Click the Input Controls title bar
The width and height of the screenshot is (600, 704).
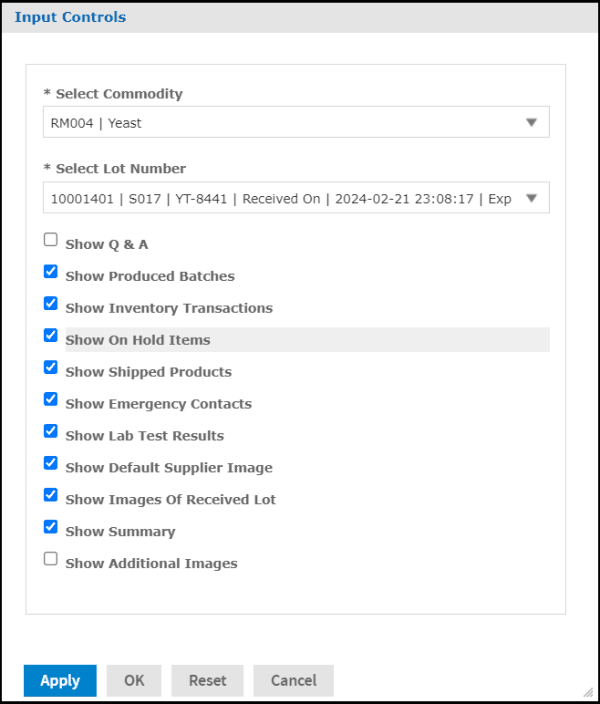(x=300, y=17)
